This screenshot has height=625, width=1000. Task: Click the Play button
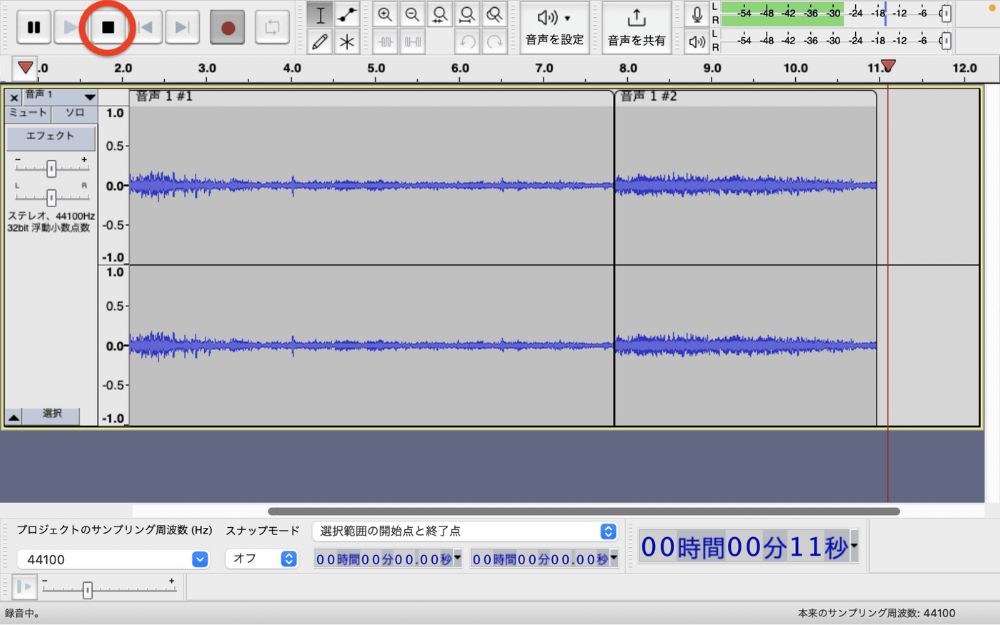click(70, 27)
